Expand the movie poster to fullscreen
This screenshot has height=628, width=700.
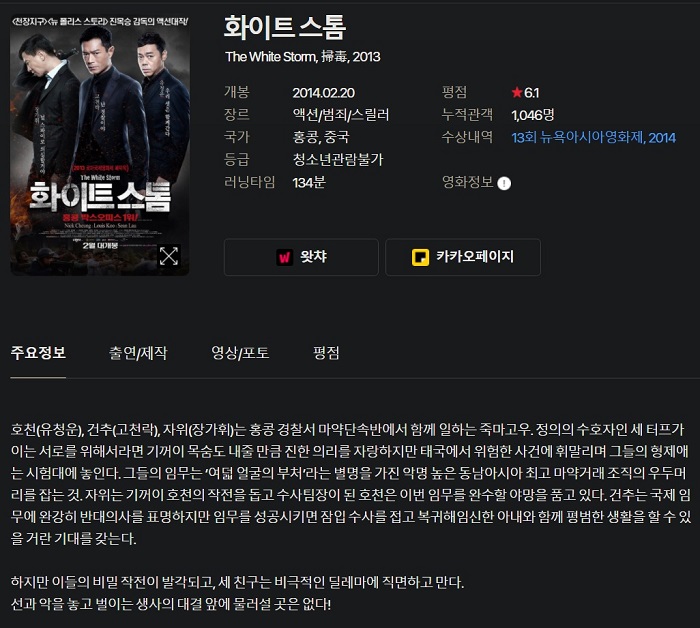169,256
